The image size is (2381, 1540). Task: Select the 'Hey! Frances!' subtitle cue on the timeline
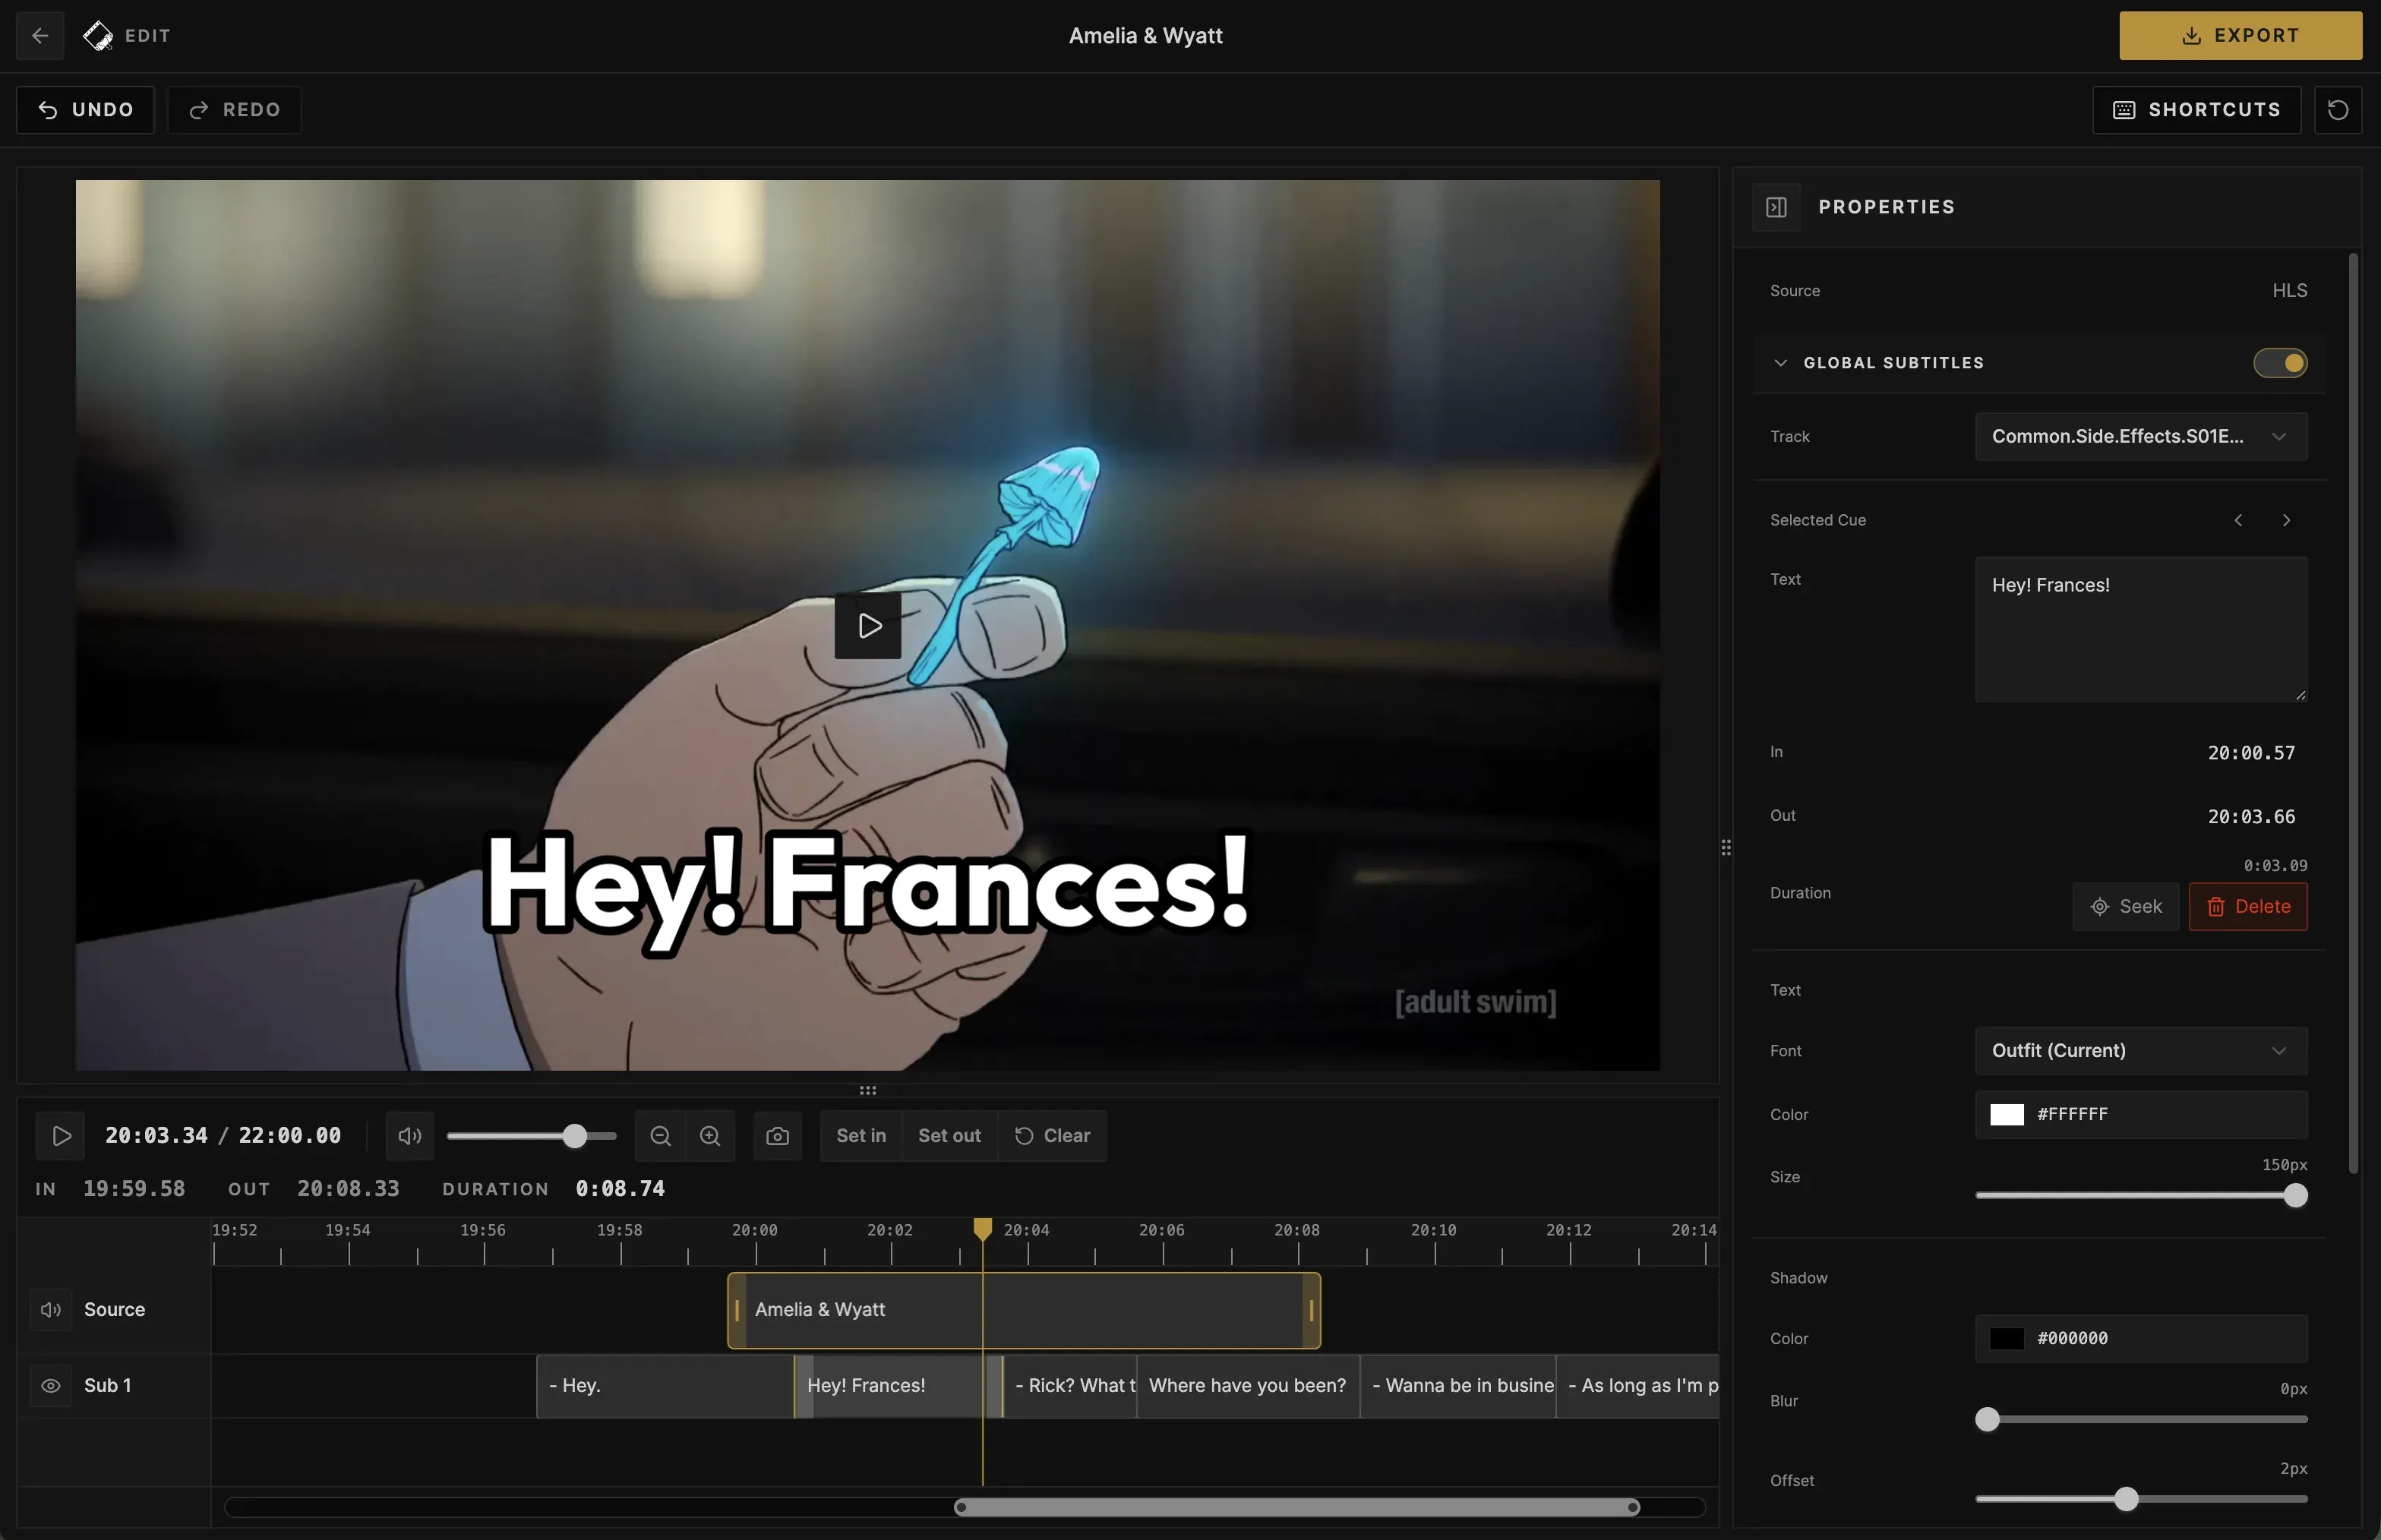coord(898,1386)
